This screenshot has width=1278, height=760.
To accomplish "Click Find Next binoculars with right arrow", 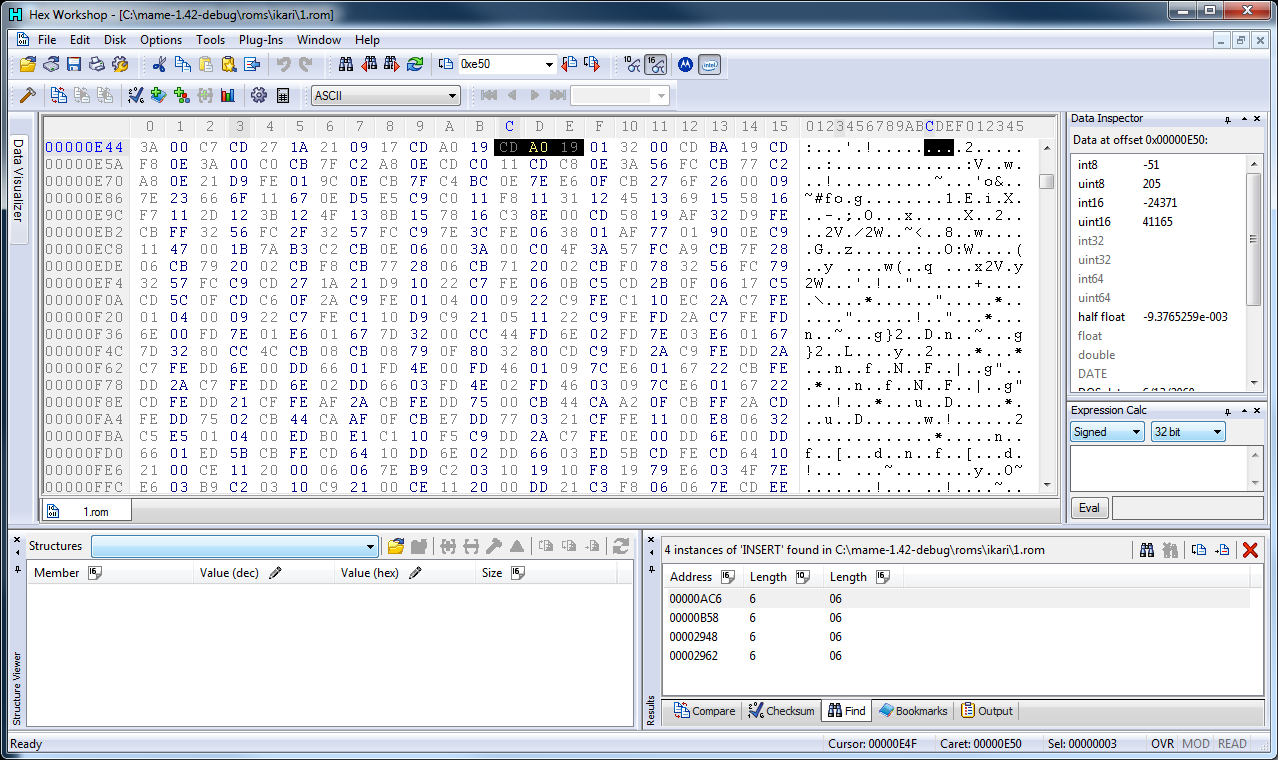I will point(392,64).
